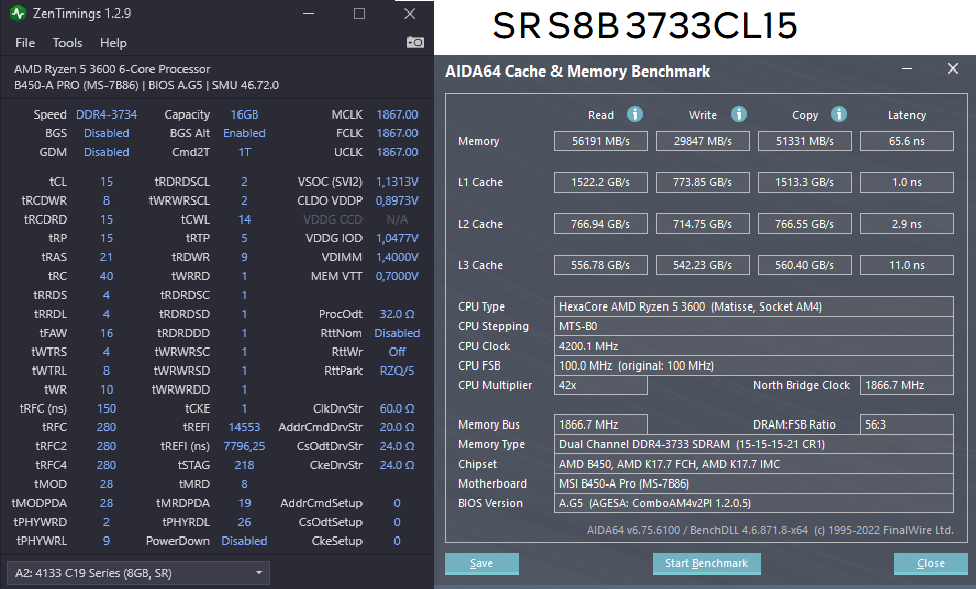Click the tRAS value 21

tap(106, 257)
